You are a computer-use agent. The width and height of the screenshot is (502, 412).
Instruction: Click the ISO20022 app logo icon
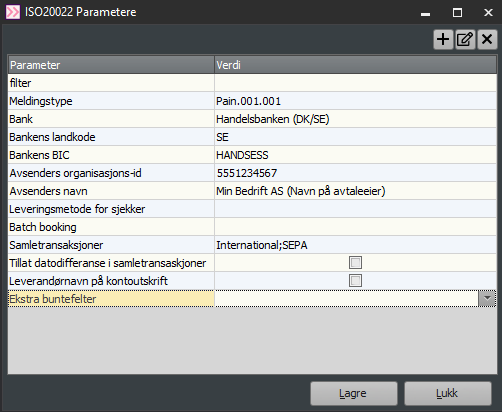(13, 12)
